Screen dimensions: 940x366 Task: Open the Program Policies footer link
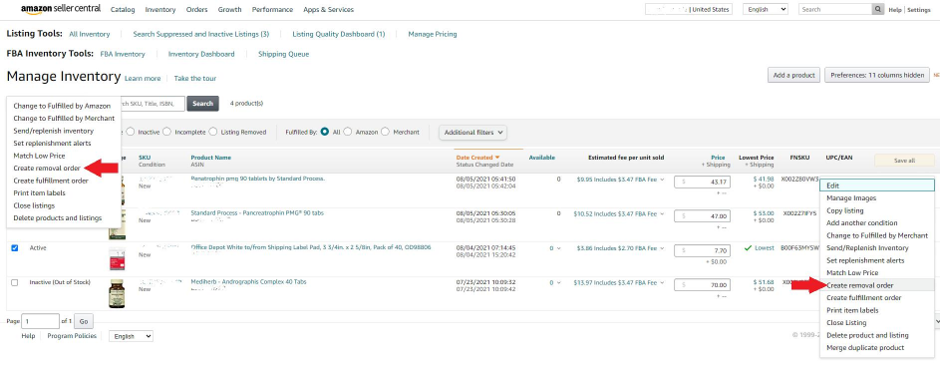72,336
